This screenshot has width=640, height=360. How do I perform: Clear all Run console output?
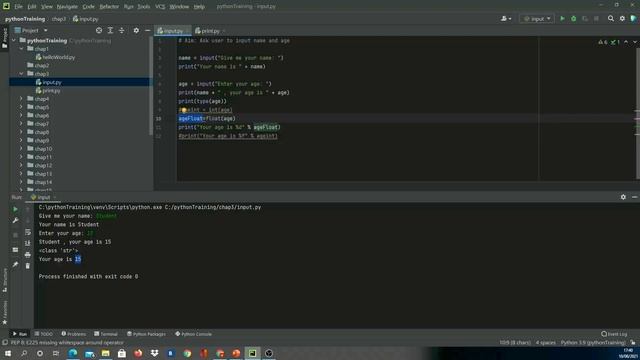(28, 266)
